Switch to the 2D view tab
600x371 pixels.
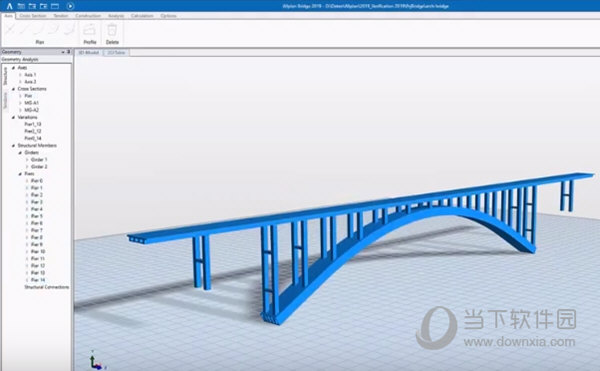click(116, 52)
